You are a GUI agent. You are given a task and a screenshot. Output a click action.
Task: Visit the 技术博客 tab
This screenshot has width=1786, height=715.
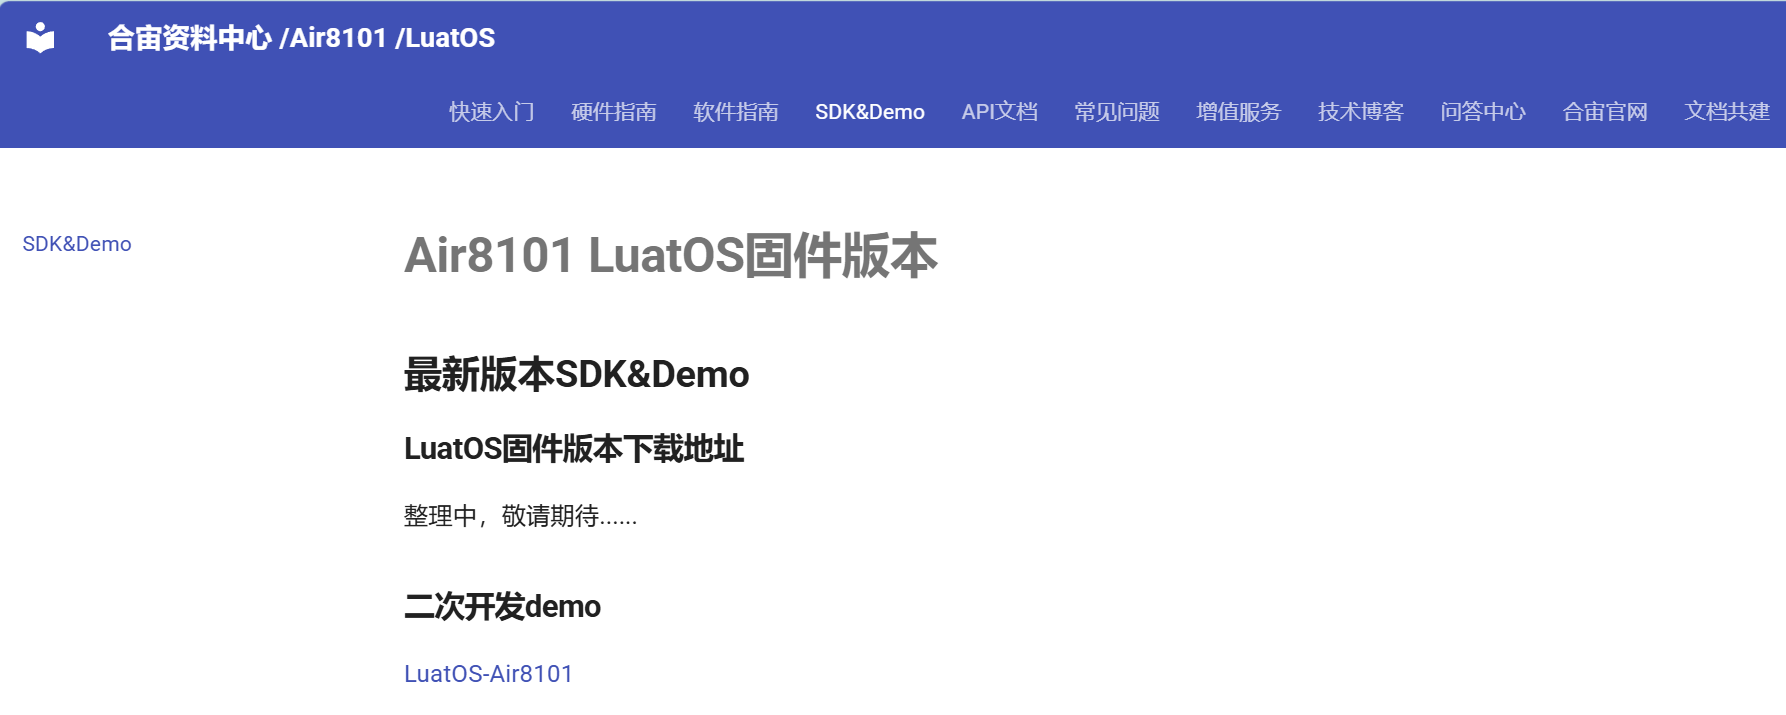tap(1361, 112)
